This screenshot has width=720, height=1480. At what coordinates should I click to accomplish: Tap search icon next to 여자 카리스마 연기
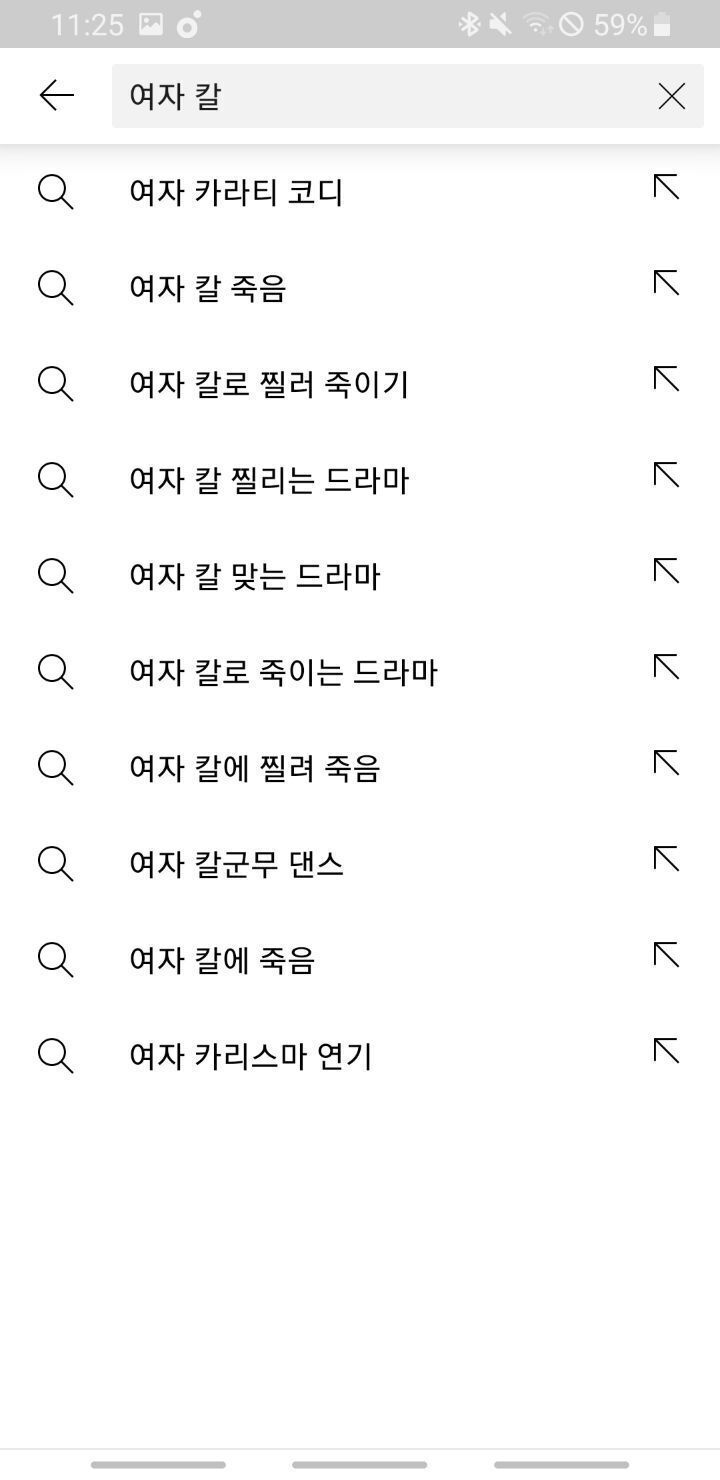55,1055
